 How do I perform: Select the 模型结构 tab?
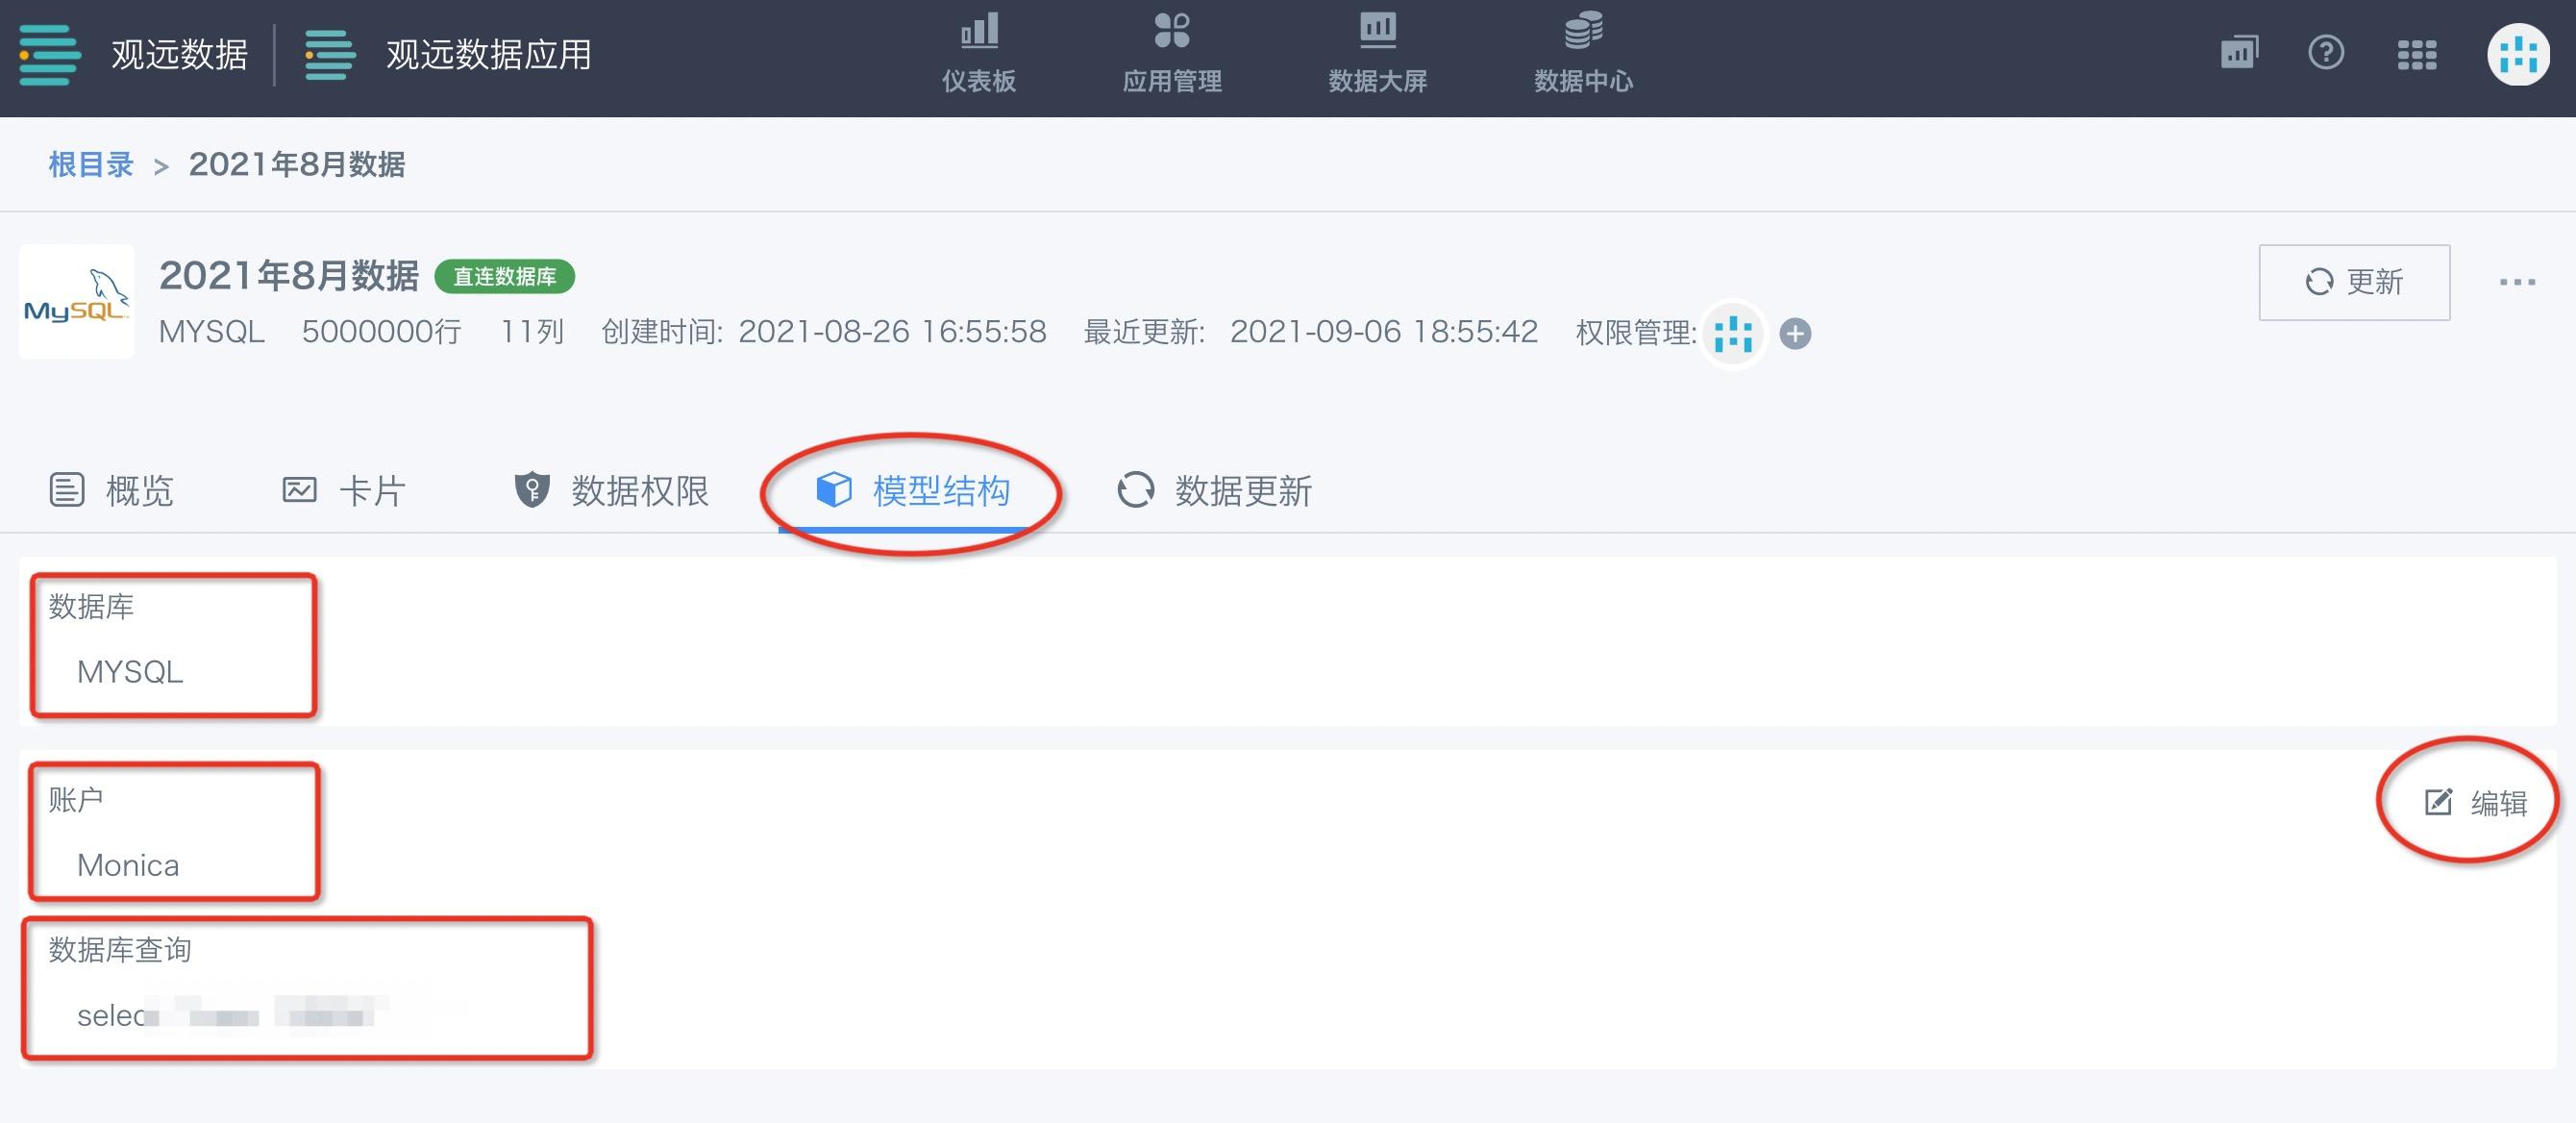[912, 490]
